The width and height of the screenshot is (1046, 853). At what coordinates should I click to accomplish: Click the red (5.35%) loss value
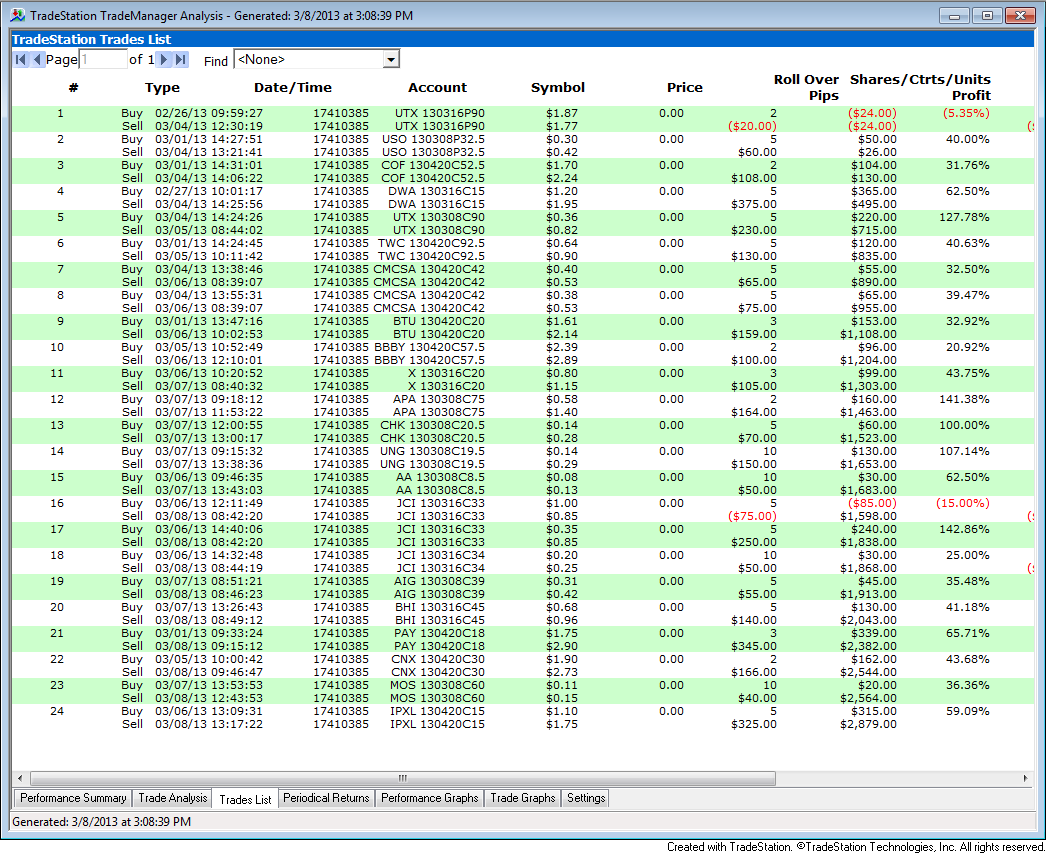(966, 113)
